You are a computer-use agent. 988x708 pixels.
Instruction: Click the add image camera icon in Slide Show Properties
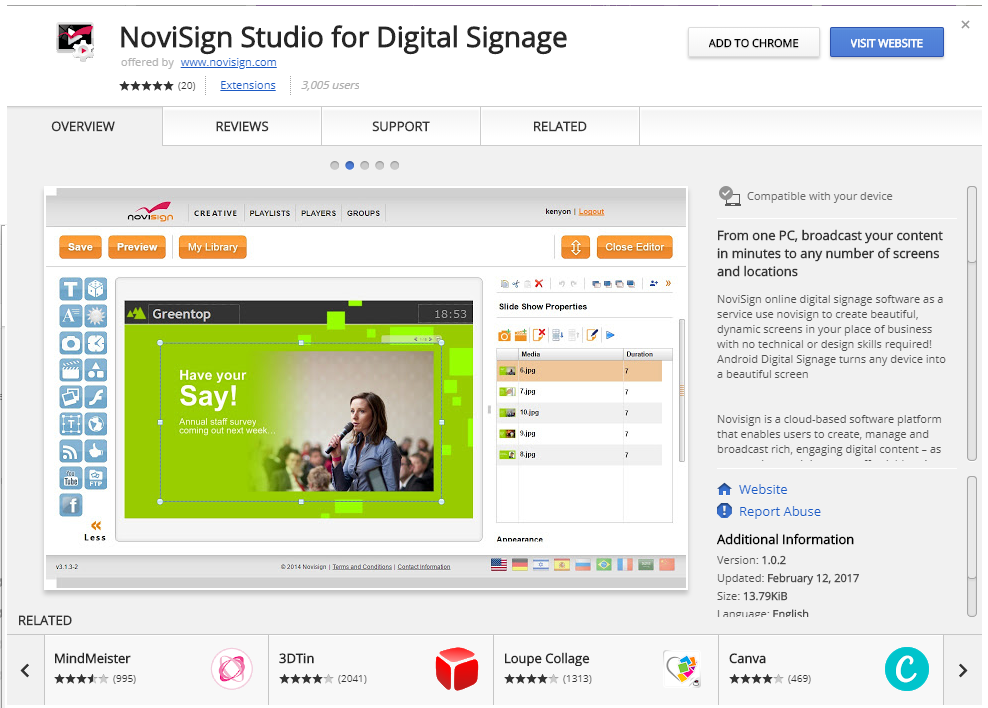coord(504,335)
